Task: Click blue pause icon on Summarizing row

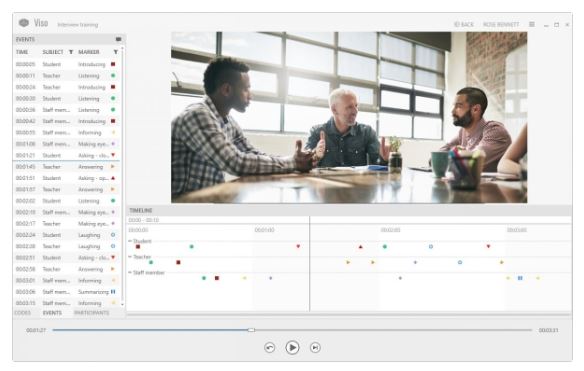Action: click(x=113, y=292)
